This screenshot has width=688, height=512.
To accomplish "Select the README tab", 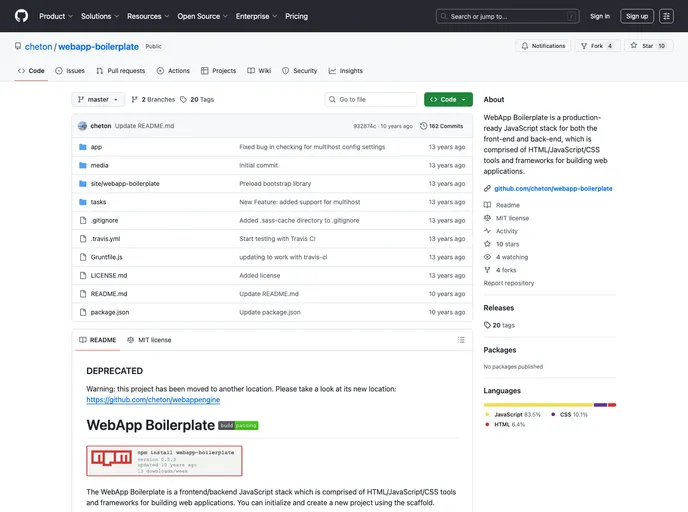I will click(x=97, y=340).
